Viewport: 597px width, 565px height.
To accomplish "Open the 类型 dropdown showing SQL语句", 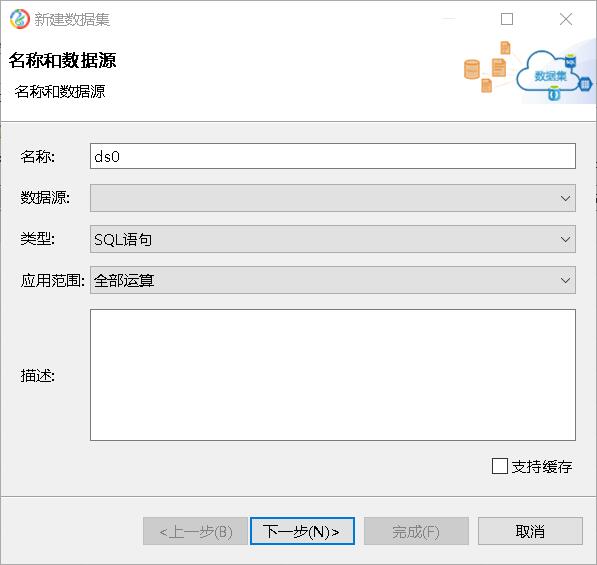I will [333, 239].
